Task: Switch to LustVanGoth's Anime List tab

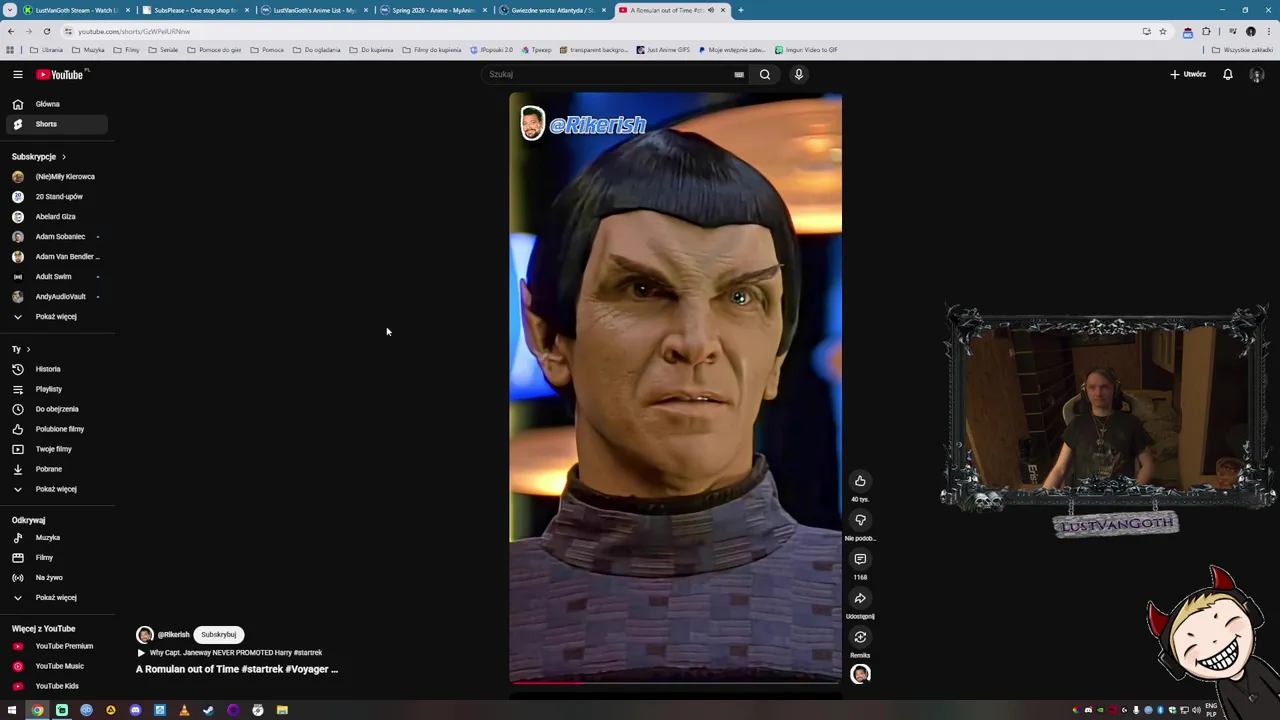Action: (314, 10)
